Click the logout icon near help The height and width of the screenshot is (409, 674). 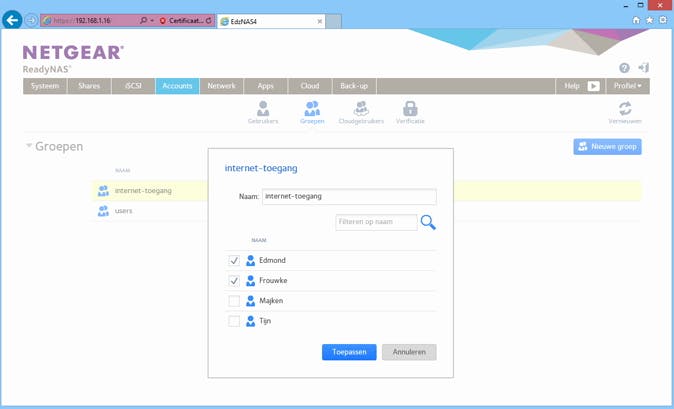[643, 67]
